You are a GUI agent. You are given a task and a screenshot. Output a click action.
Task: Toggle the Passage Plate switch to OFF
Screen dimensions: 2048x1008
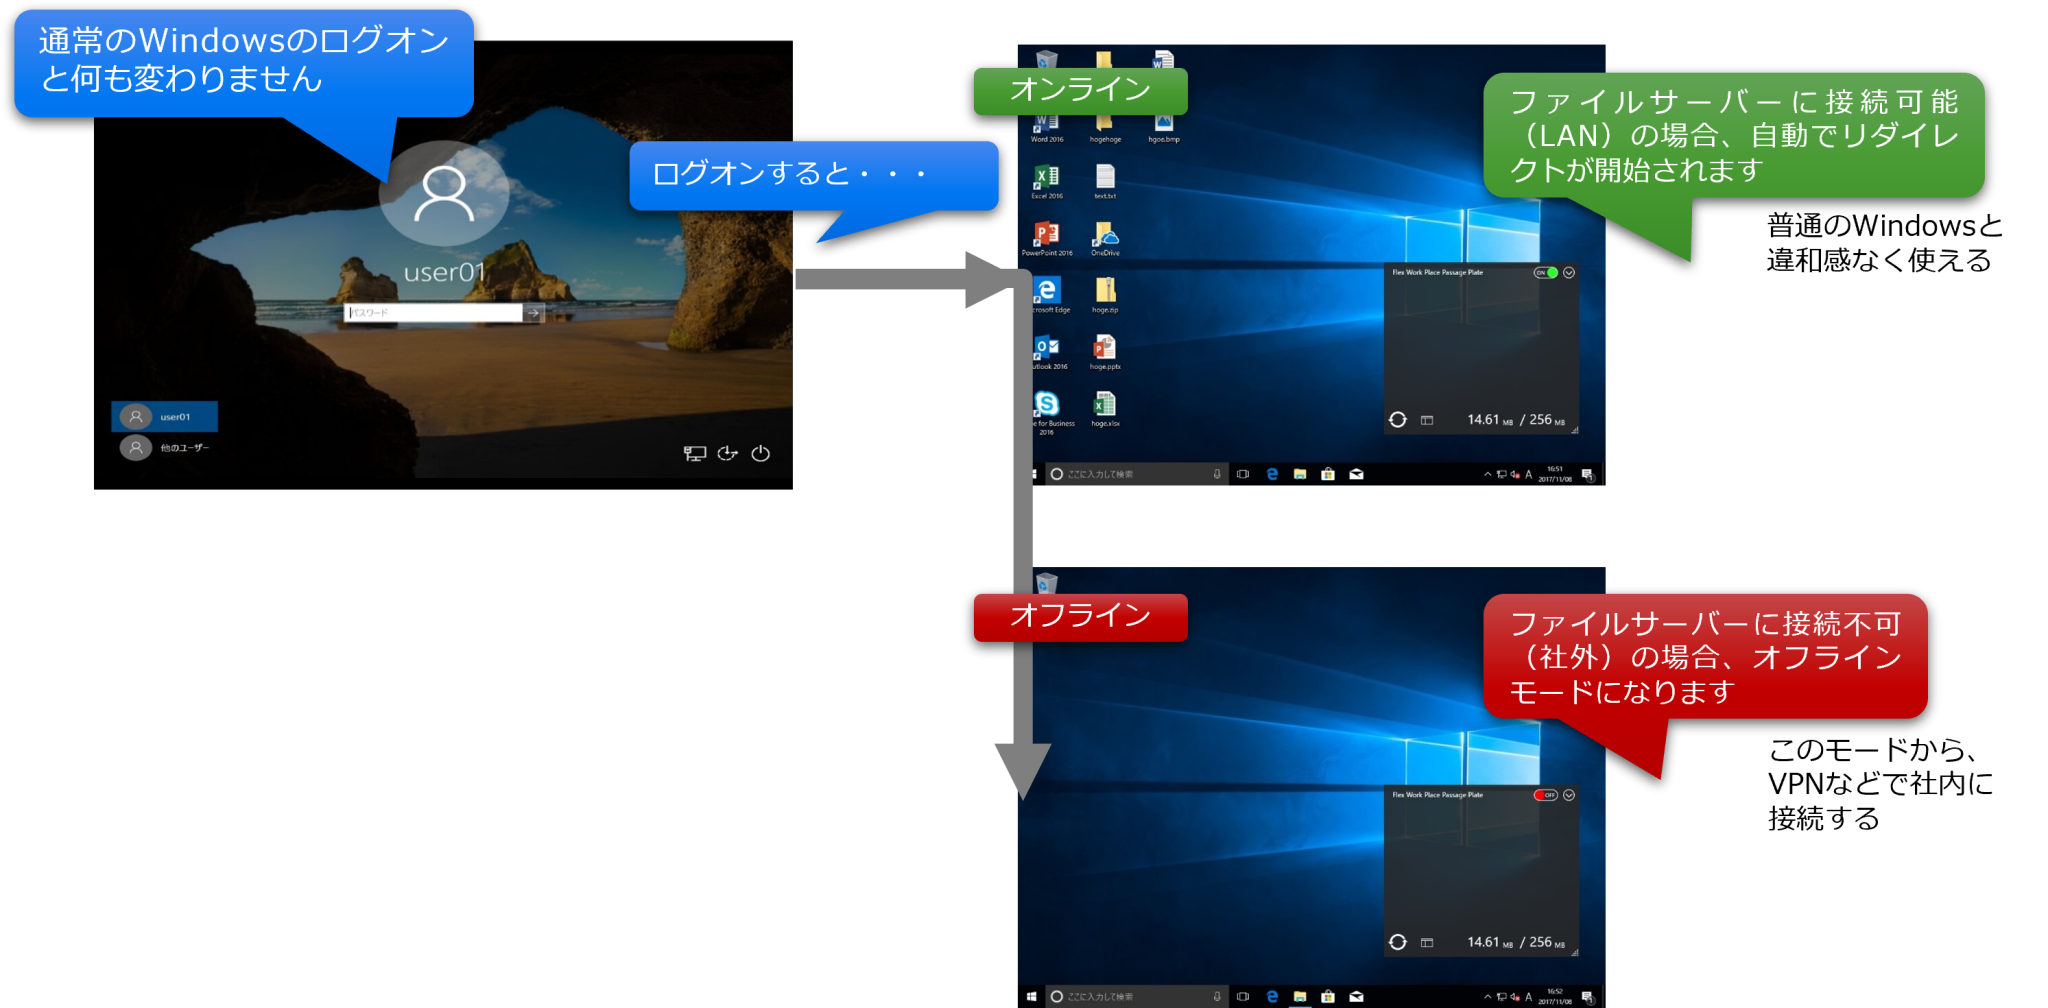tap(1546, 272)
